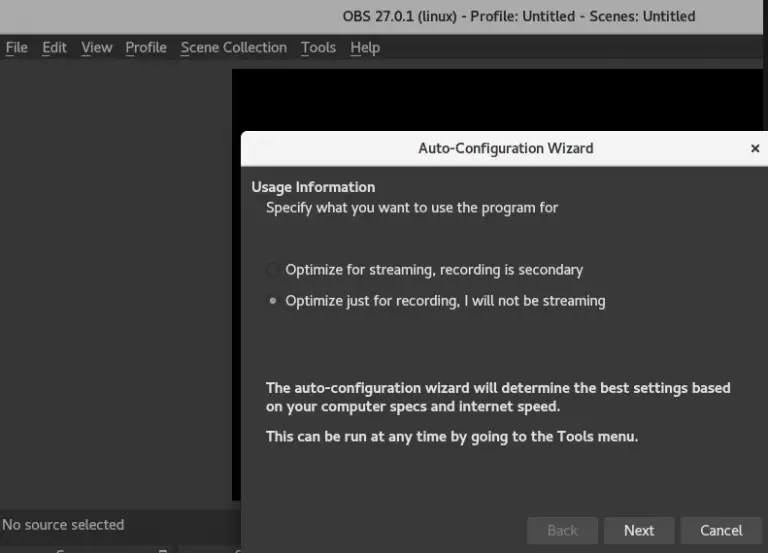Screen dimensions: 768x553
Task: Click the Next button in wizard
Action: coord(639,530)
